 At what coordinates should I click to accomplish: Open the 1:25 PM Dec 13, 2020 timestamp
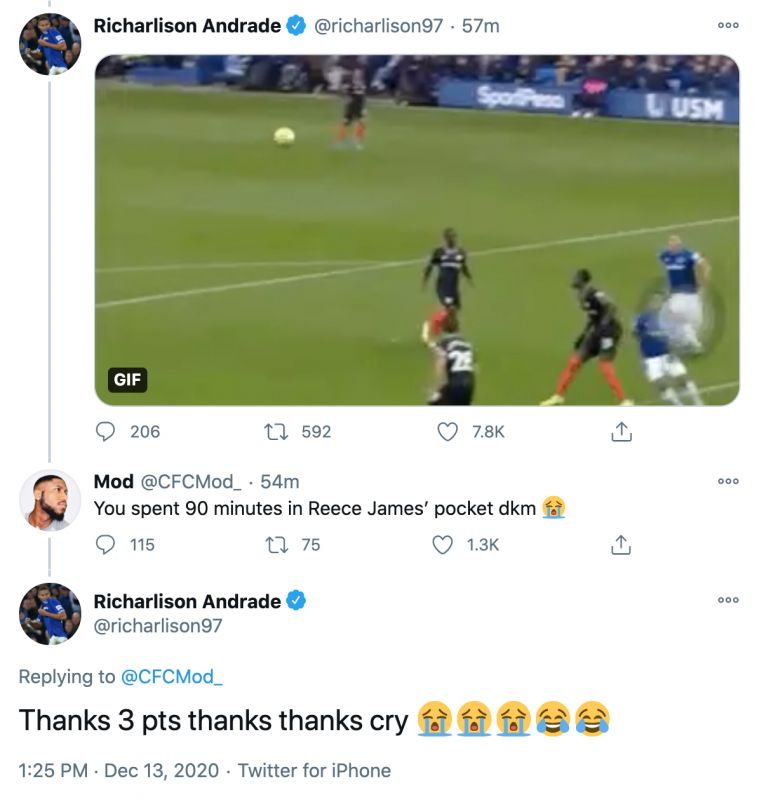point(119,771)
